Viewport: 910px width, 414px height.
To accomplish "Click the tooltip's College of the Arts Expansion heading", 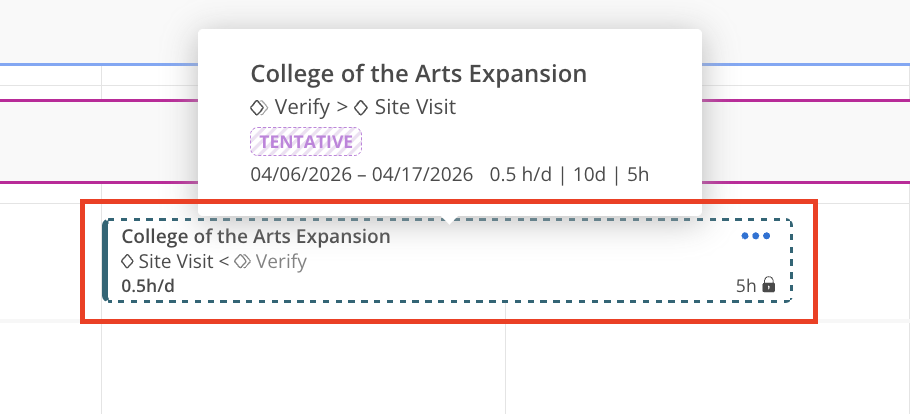I will (x=418, y=74).
